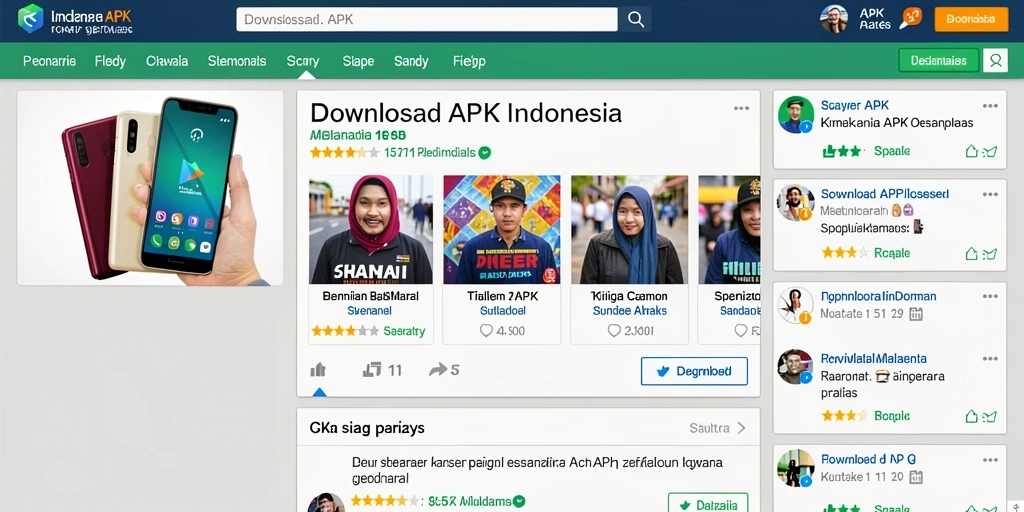Select the Scary tab

(x=303, y=61)
